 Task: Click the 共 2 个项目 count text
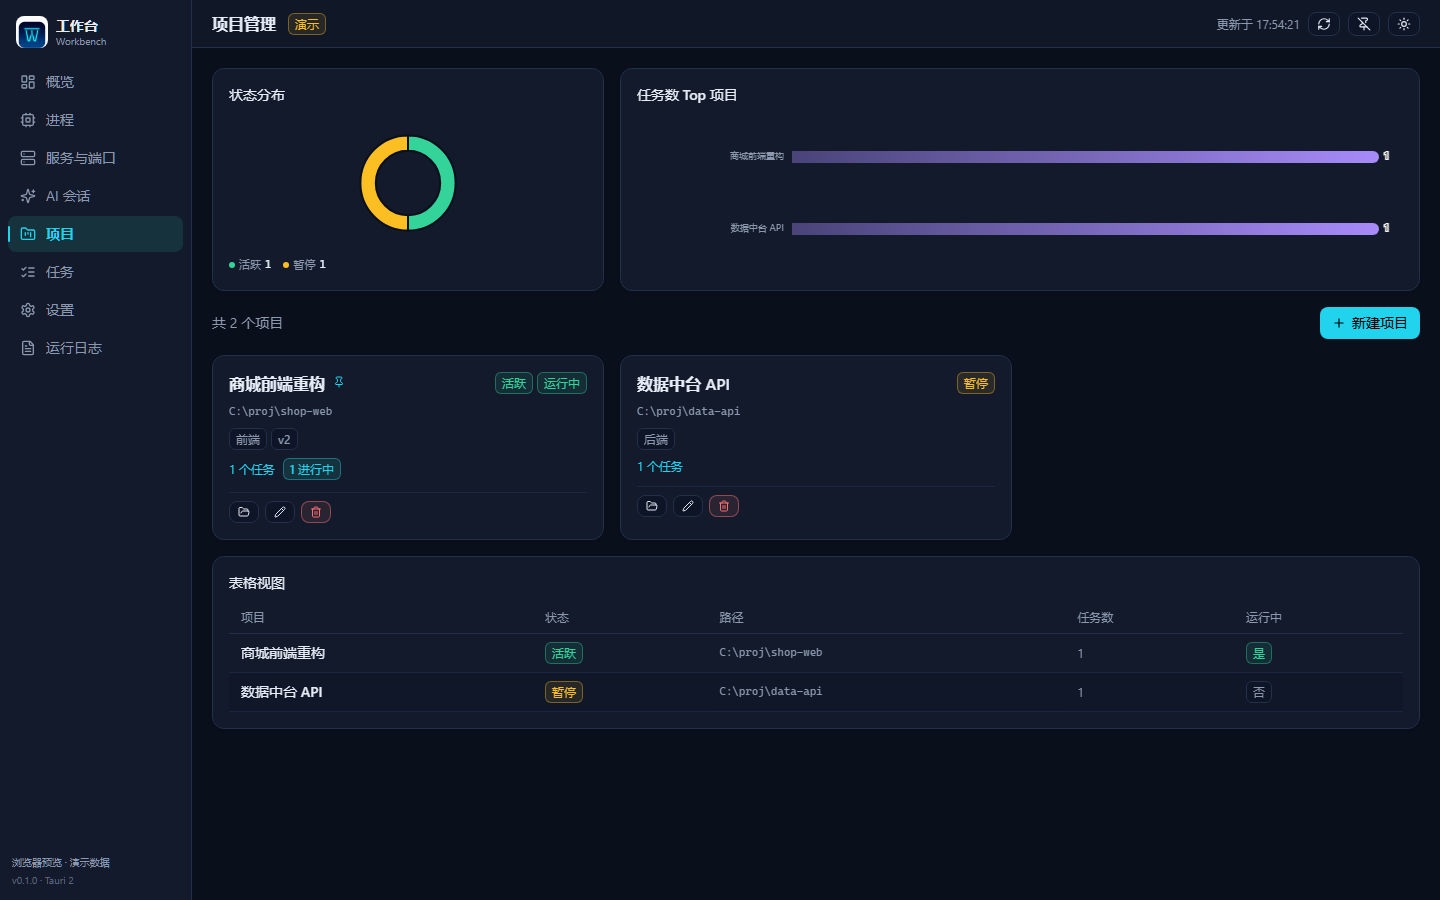pyautogui.click(x=247, y=323)
